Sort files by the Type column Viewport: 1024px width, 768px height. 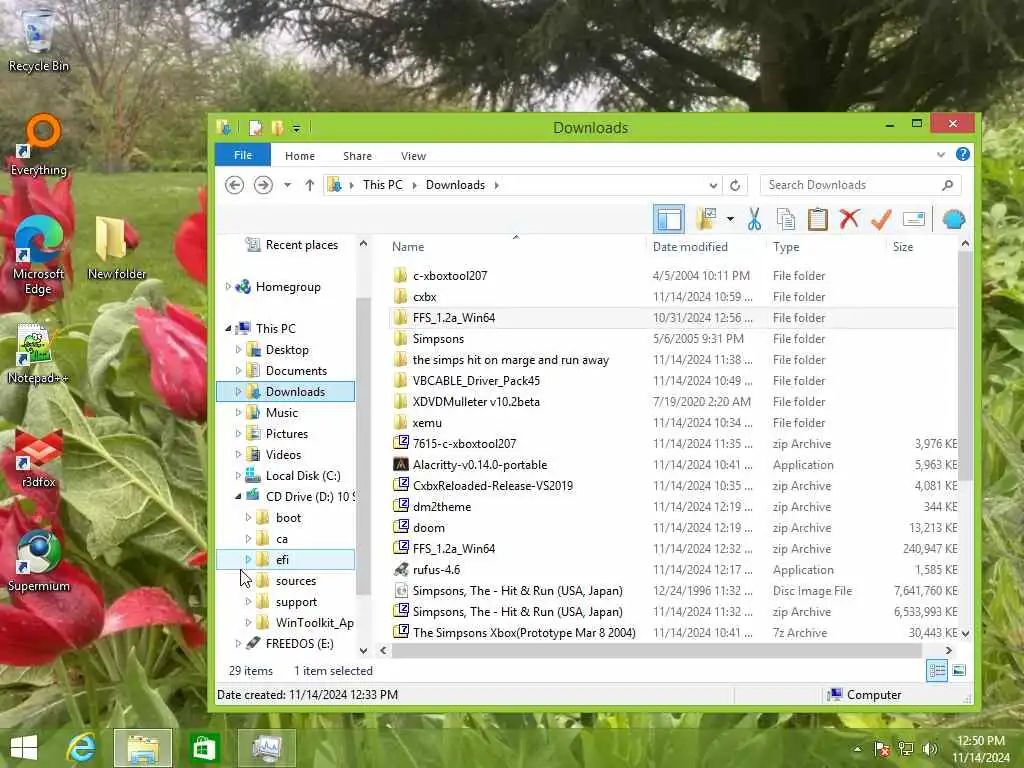click(x=786, y=247)
